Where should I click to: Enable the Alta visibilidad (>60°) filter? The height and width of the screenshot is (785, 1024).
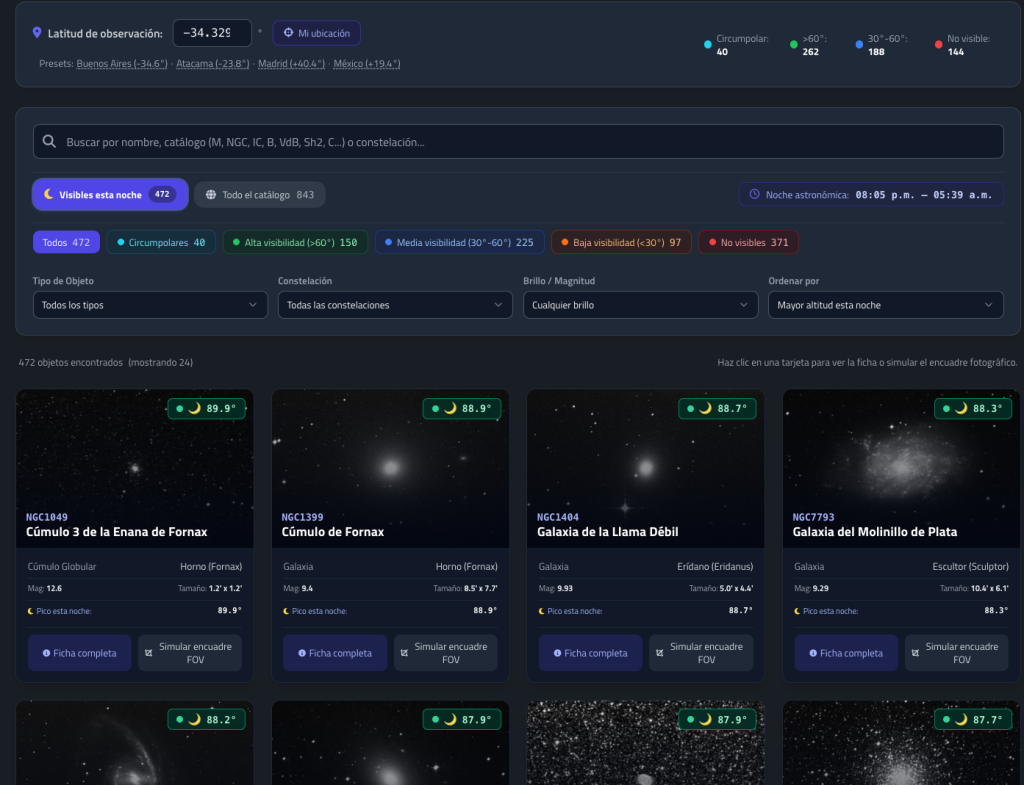pos(295,242)
